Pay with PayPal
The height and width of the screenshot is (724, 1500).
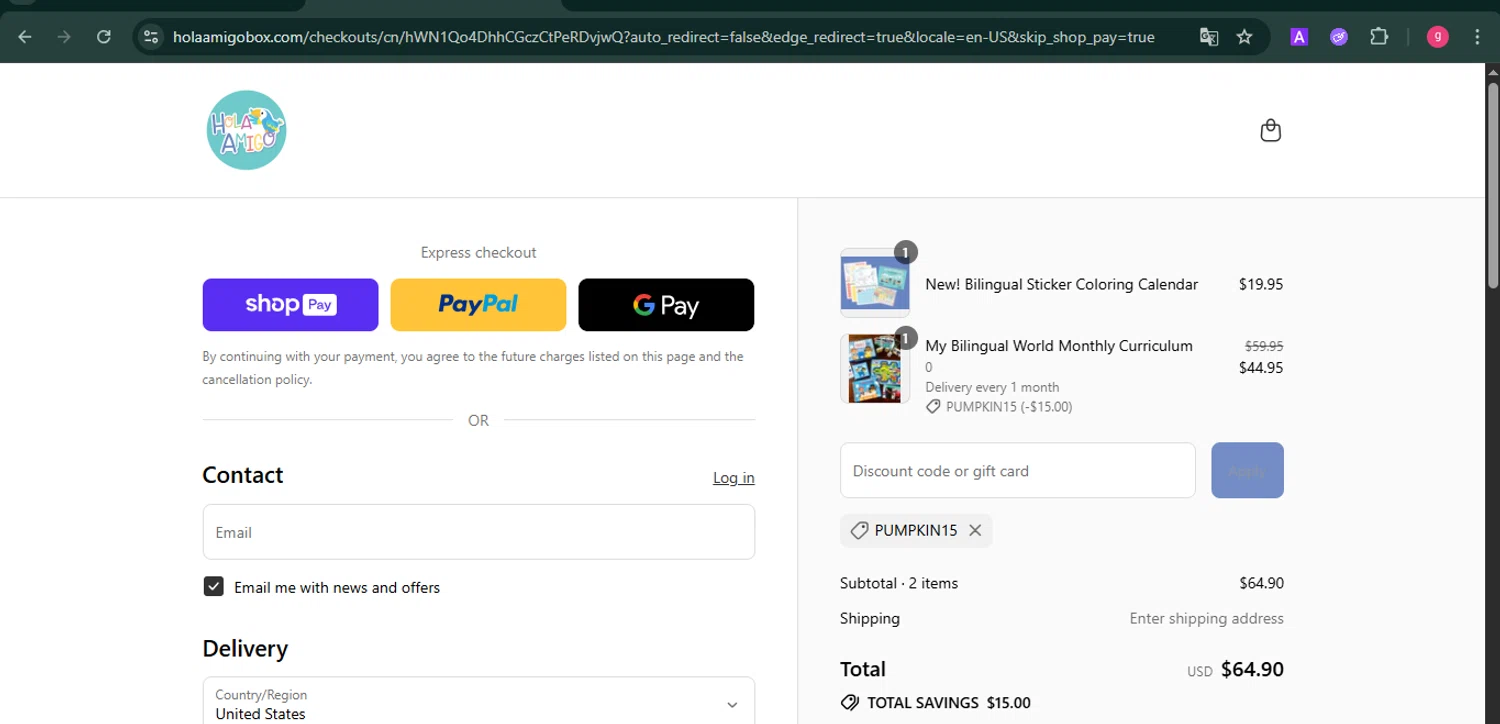(x=478, y=305)
